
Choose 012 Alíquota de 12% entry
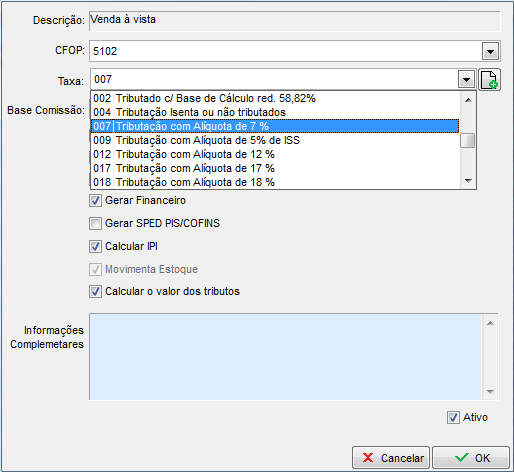pos(275,154)
